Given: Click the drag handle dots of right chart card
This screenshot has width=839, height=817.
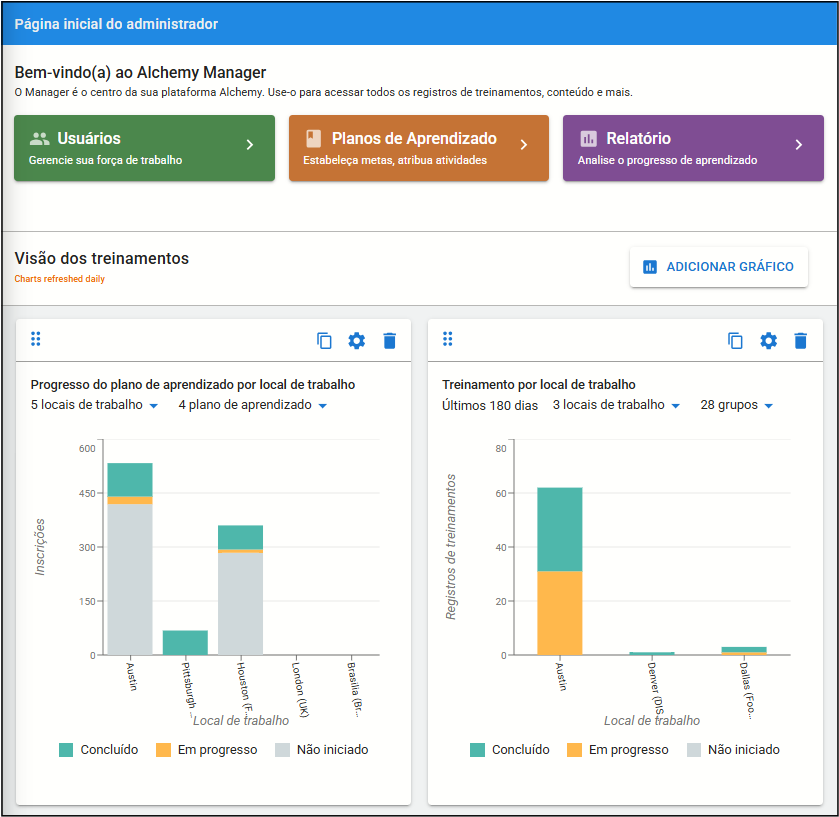Looking at the screenshot, I should click(x=448, y=339).
